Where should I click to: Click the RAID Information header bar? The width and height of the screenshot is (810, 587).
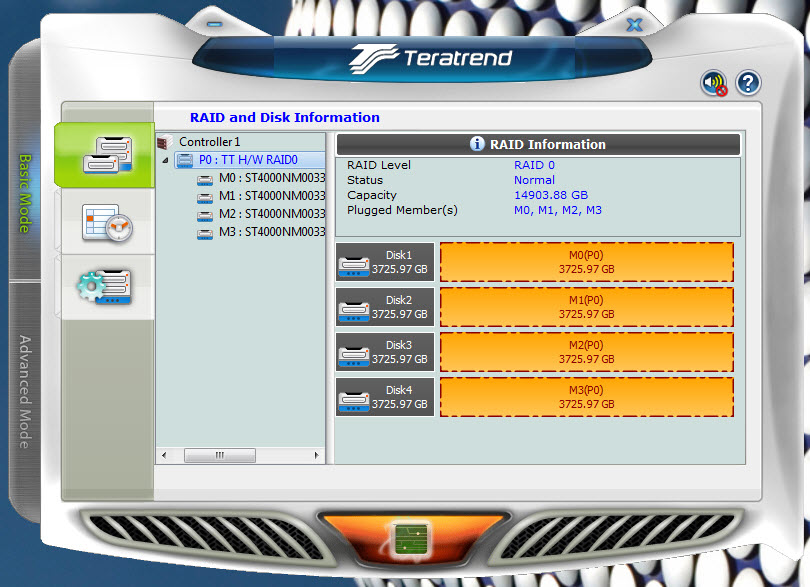pyautogui.click(x=538, y=144)
